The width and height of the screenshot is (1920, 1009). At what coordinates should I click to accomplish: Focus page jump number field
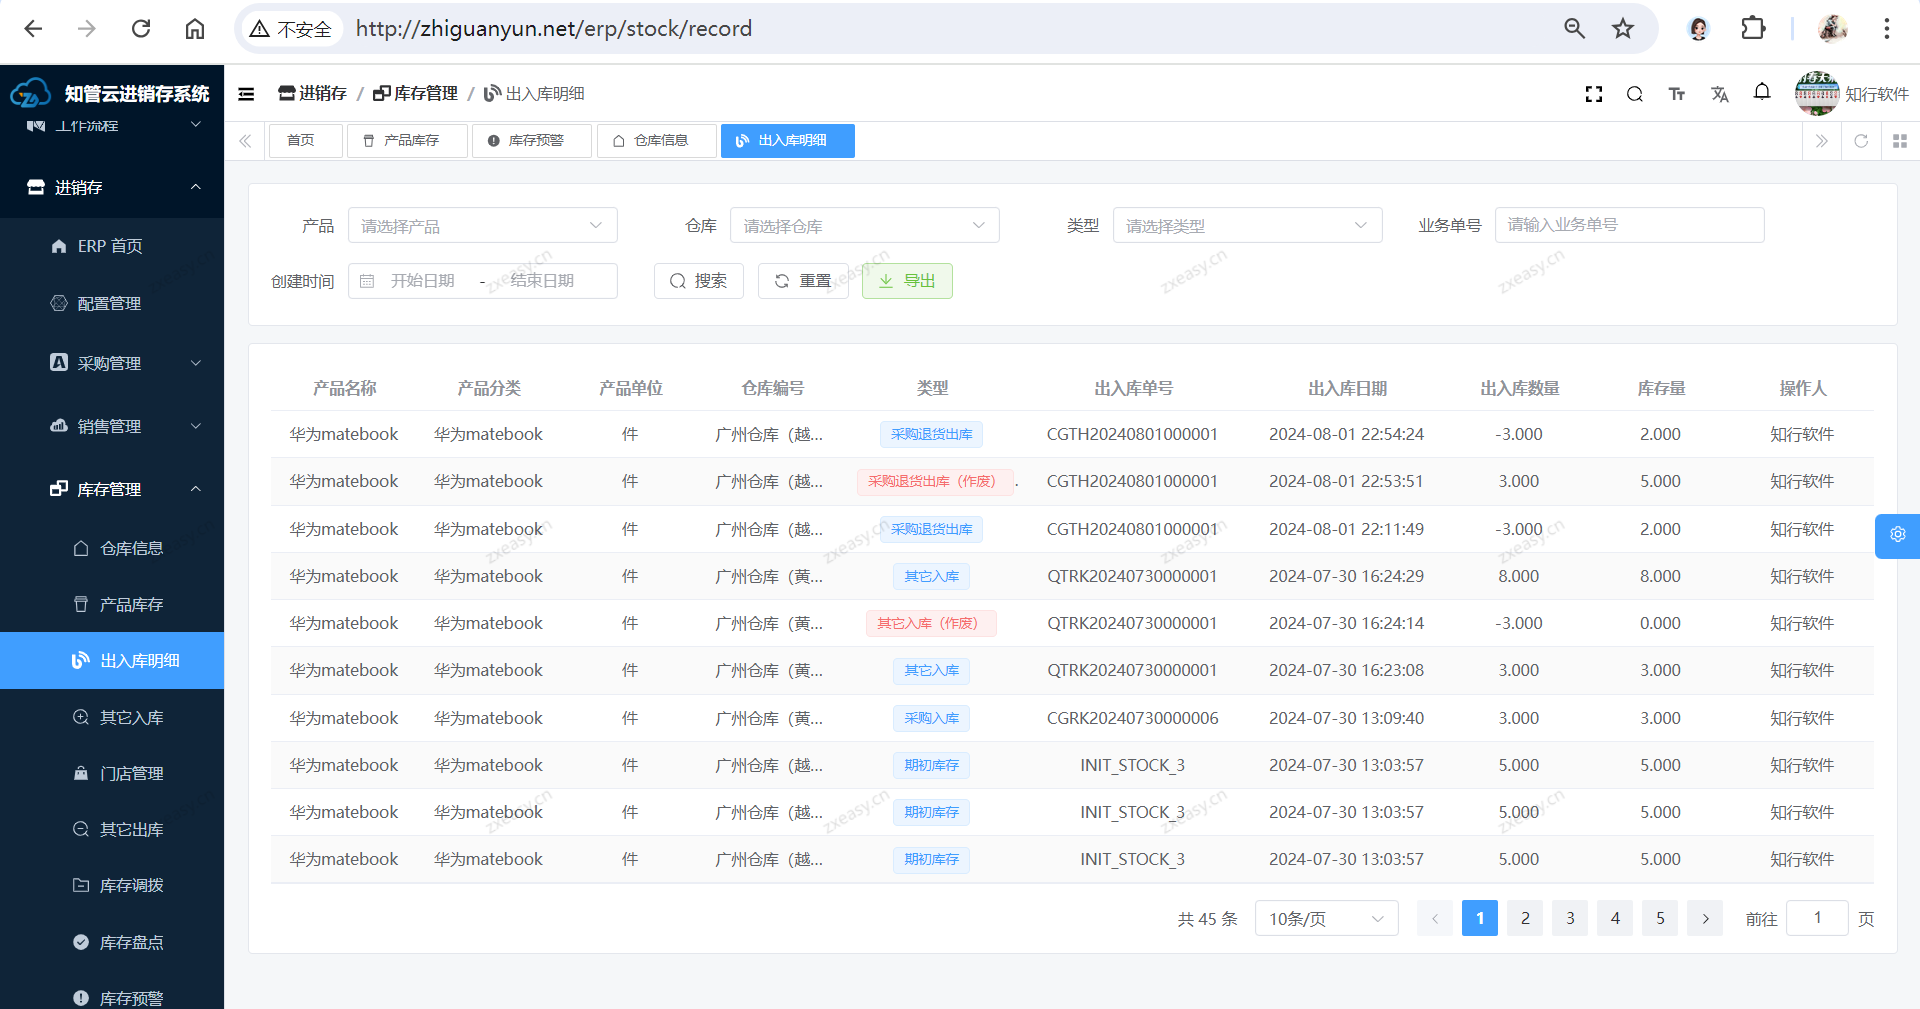[1817, 918]
